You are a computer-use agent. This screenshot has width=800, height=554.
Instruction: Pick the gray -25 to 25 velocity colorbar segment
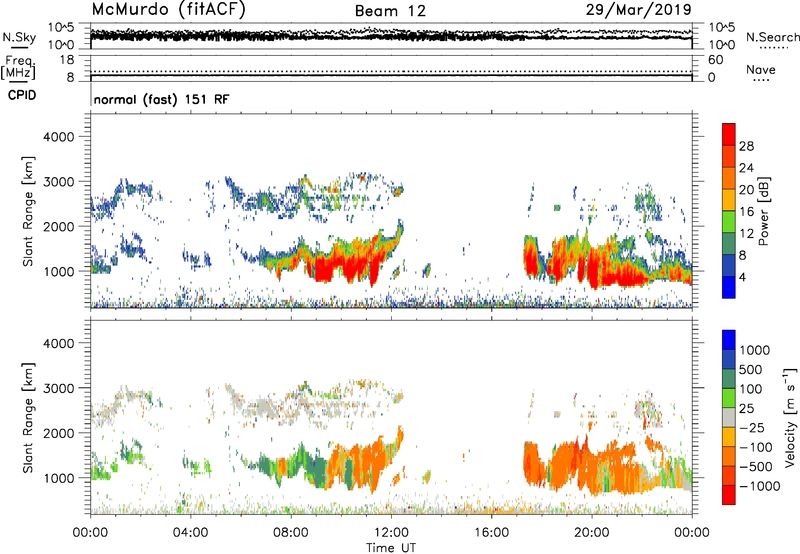click(x=729, y=418)
